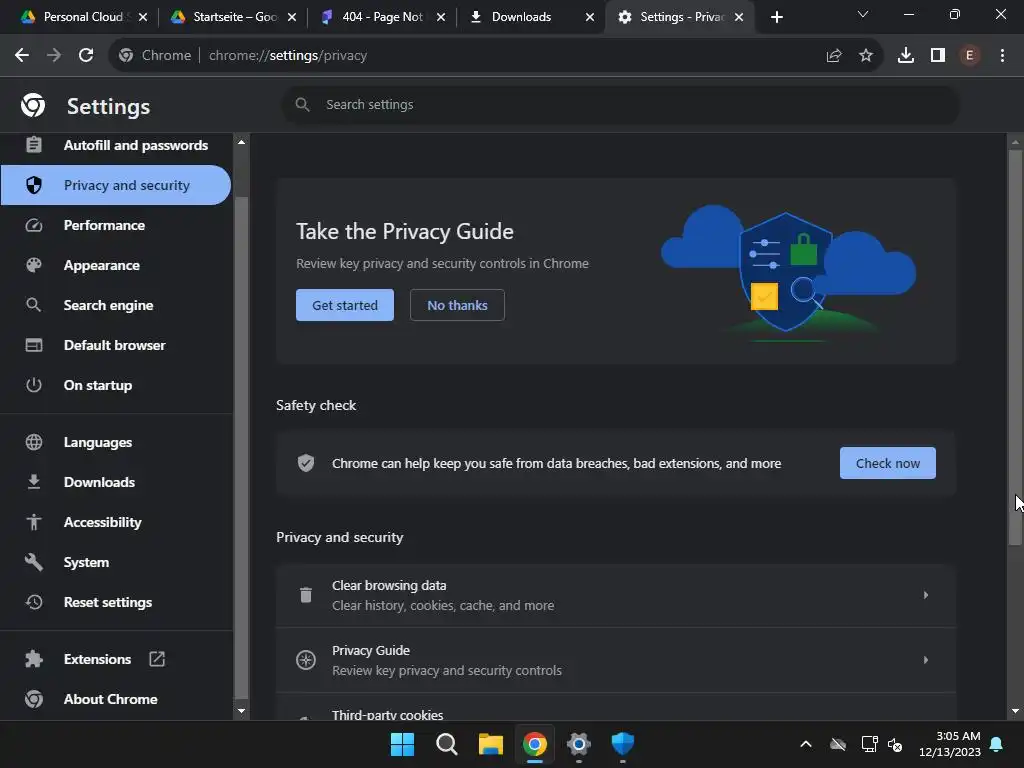1024x768 pixels.
Task: Click the external link icon beside Extensions
Action: (x=157, y=659)
